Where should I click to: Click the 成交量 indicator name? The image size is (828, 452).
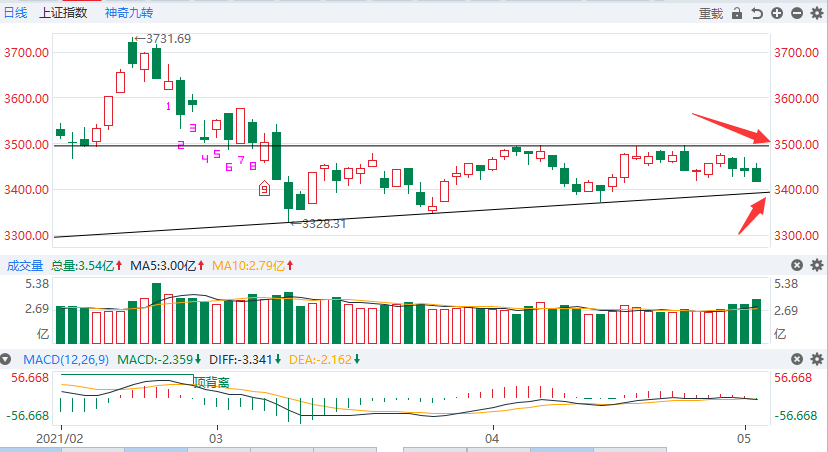point(25,265)
